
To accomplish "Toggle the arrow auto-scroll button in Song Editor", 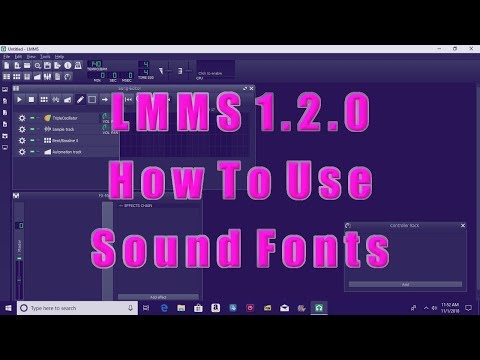I will (105, 99).
